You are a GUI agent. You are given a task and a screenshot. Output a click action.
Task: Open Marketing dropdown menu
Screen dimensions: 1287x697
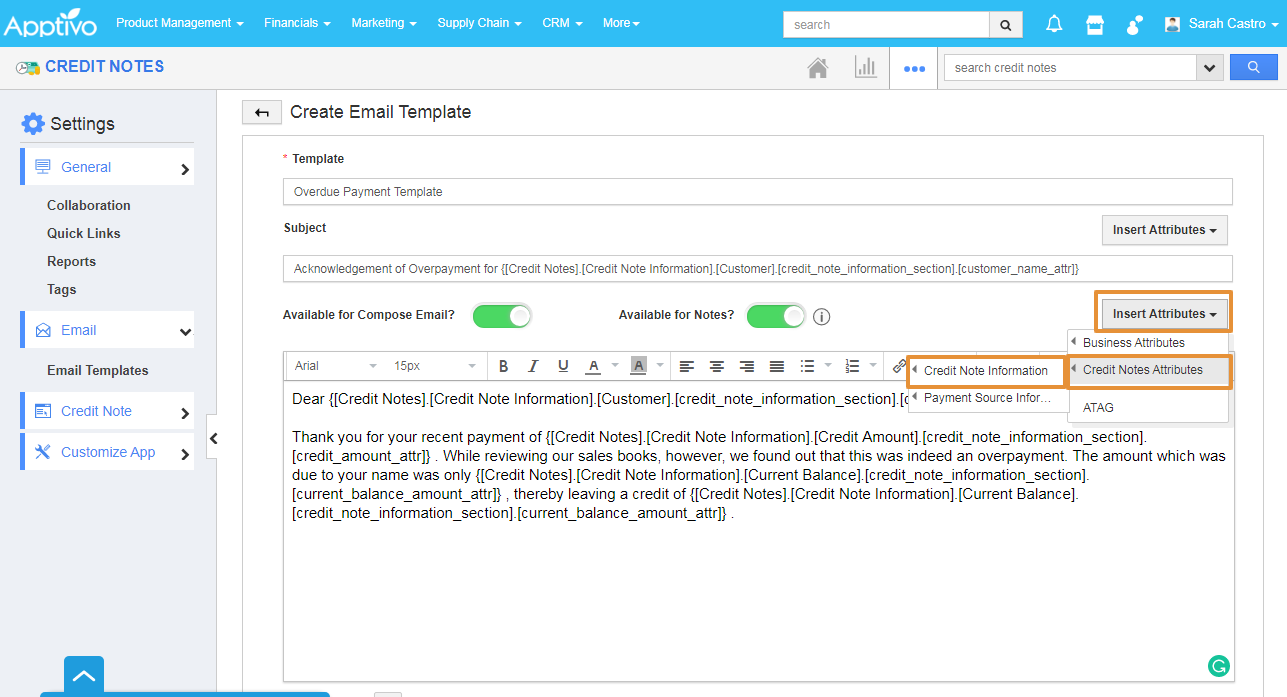tap(384, 23)
